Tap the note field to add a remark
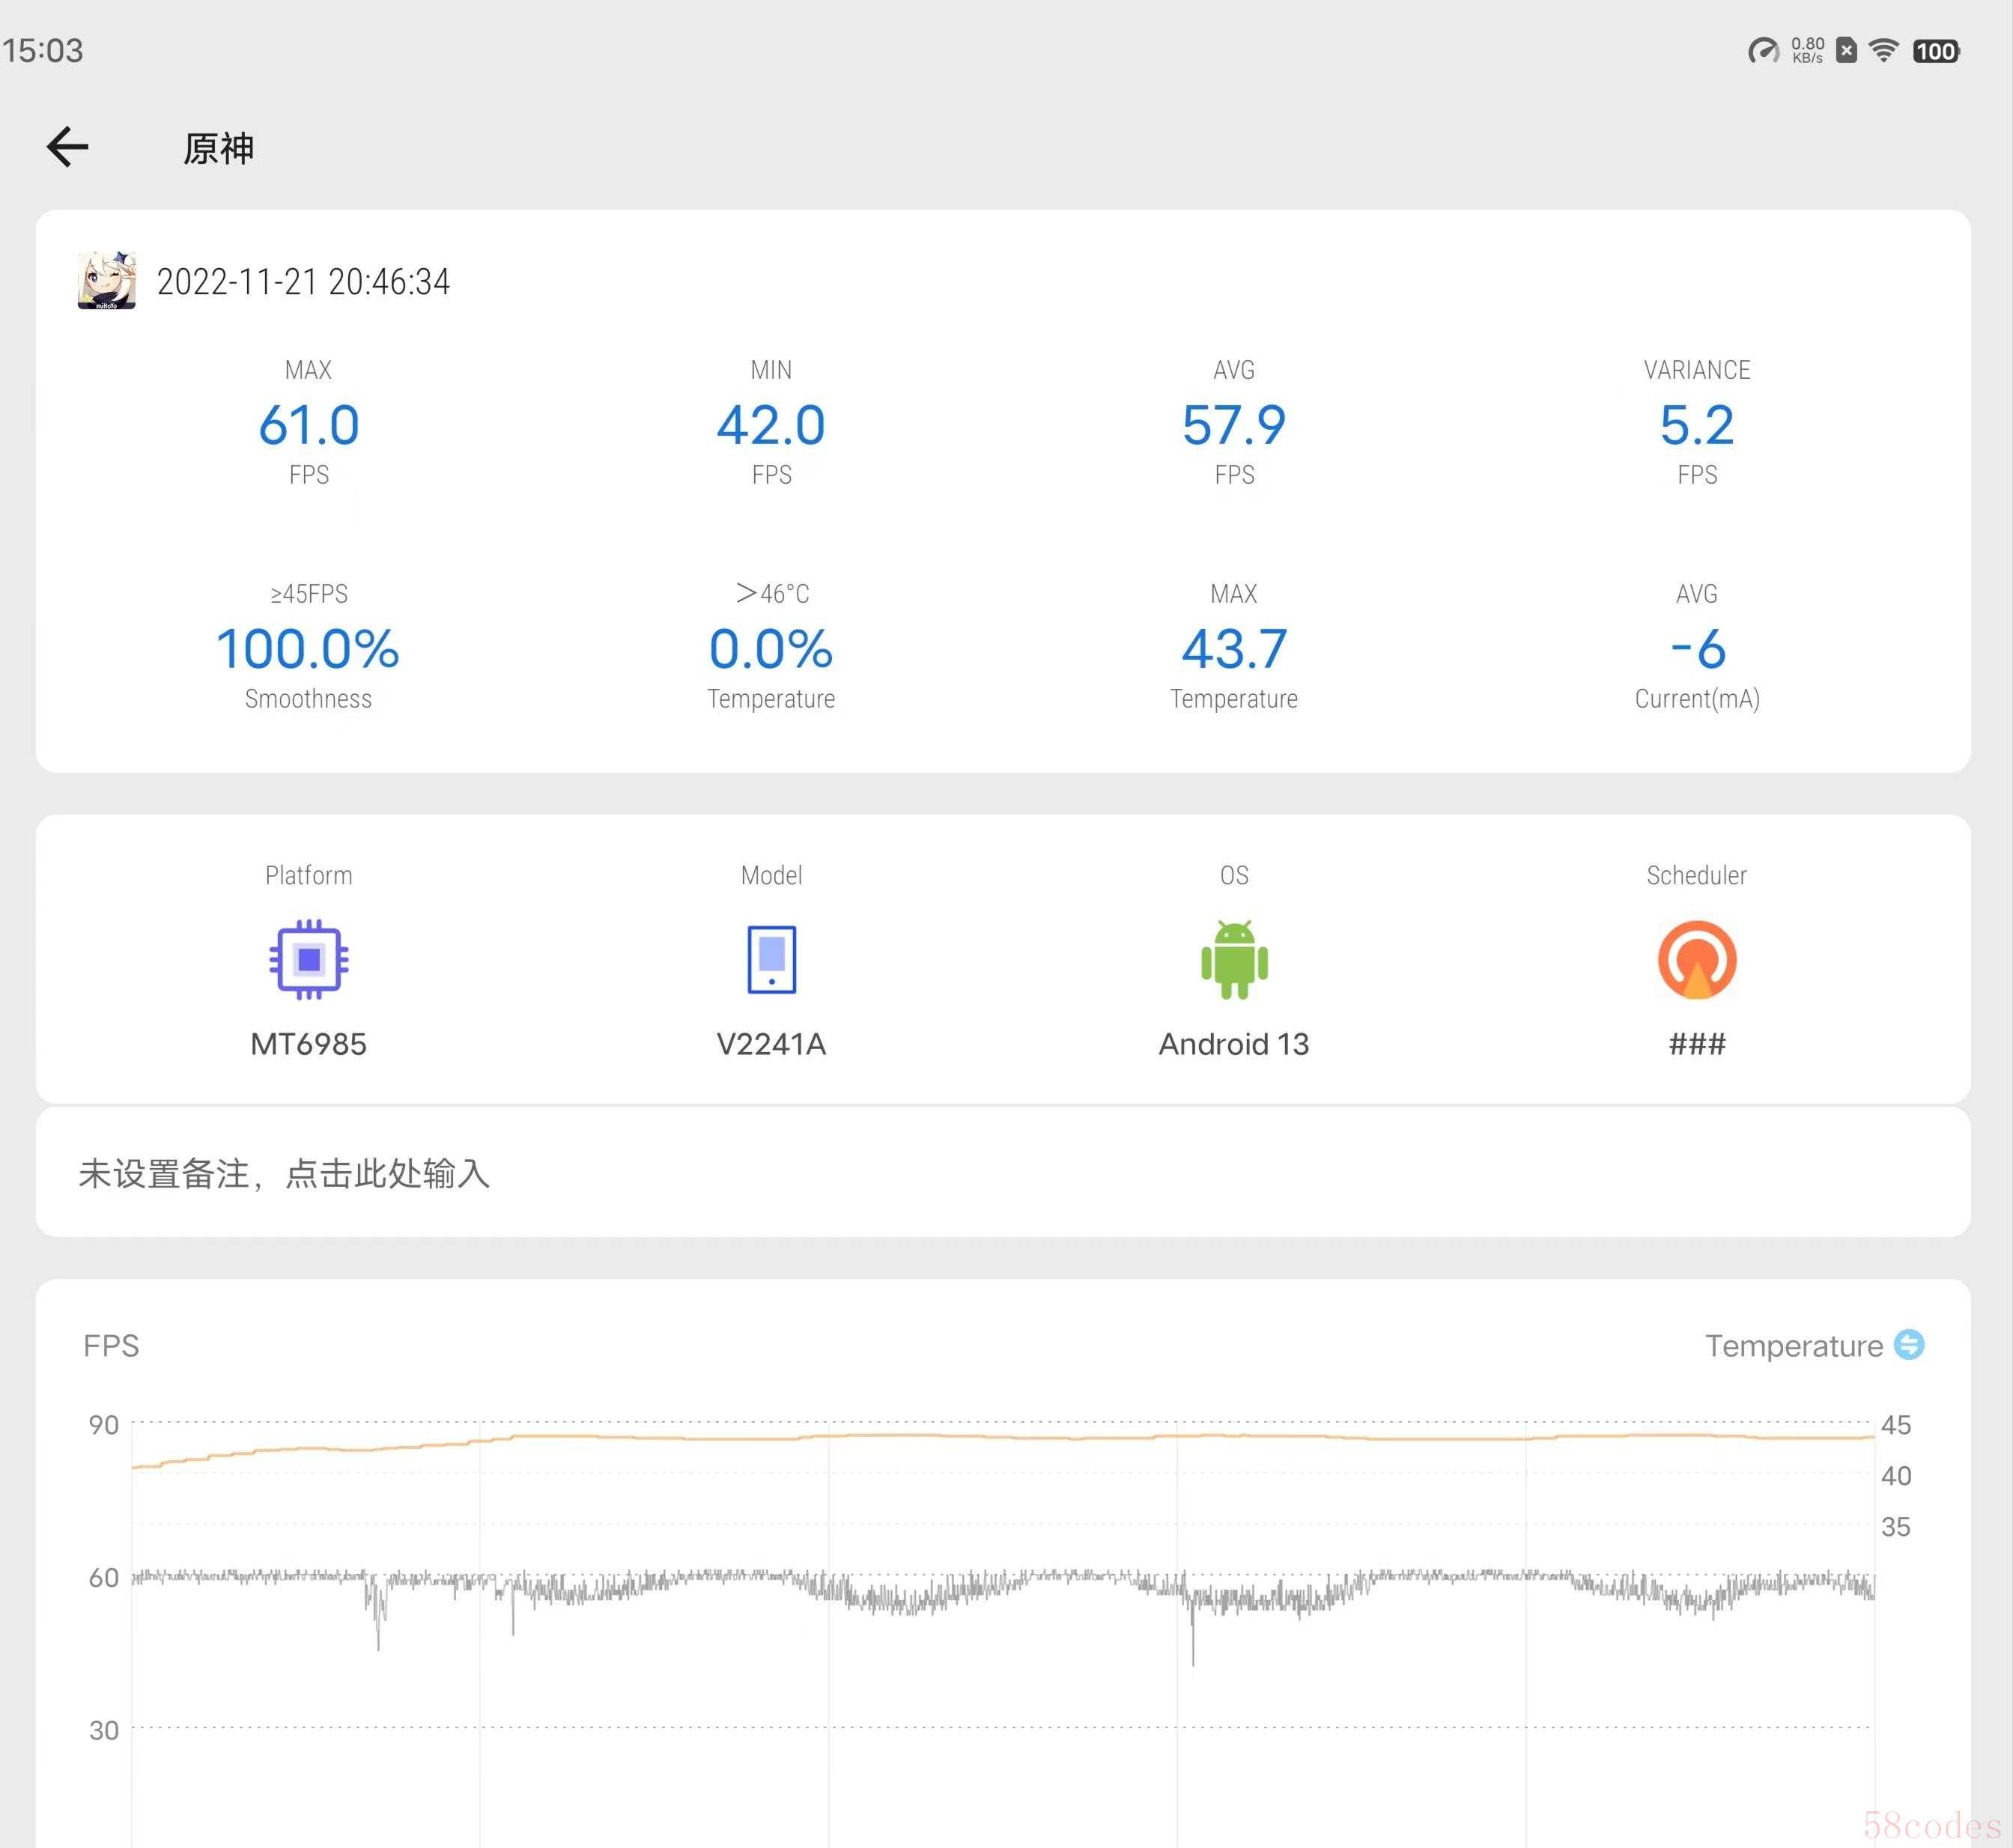2013x1848 pixels. pos(1003,1172)
